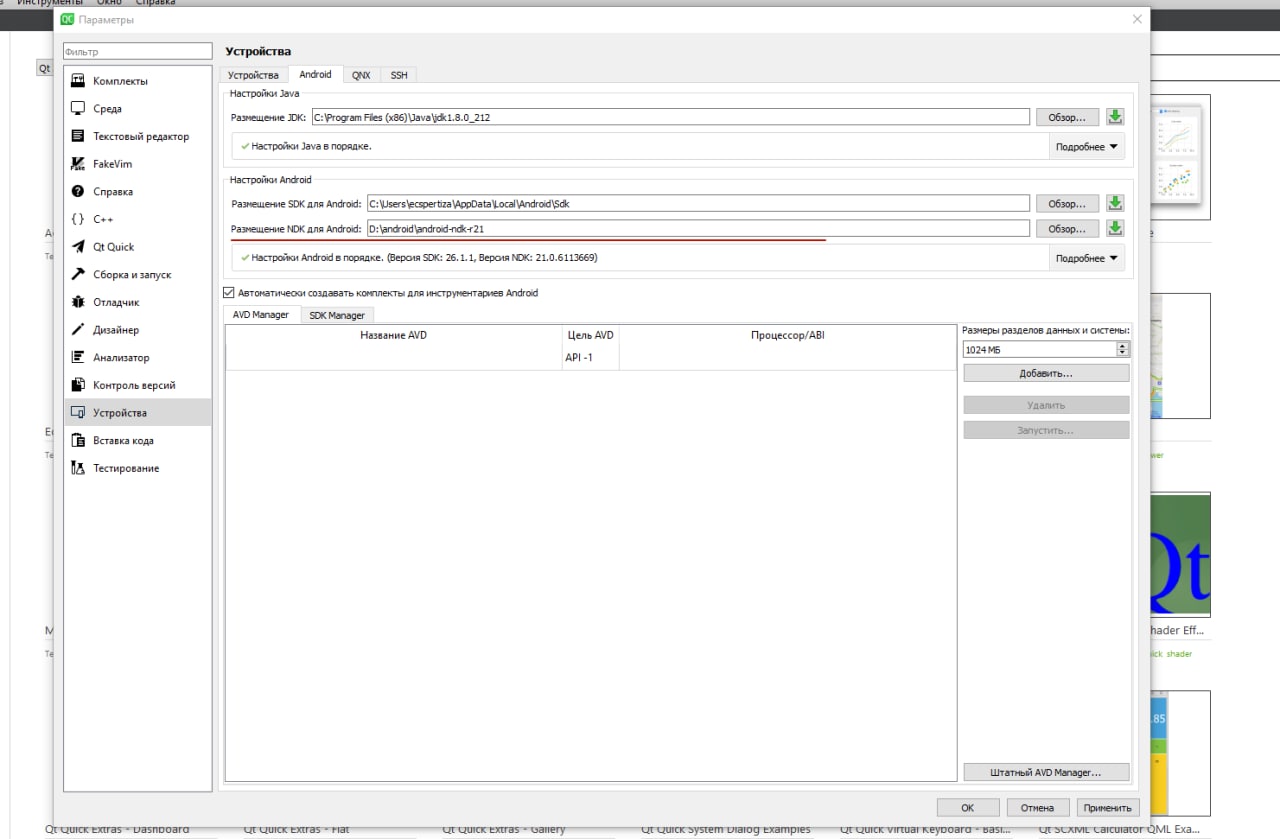Click the Применить button
This screenshot has height=839, width=1280.
[1107, 807]
